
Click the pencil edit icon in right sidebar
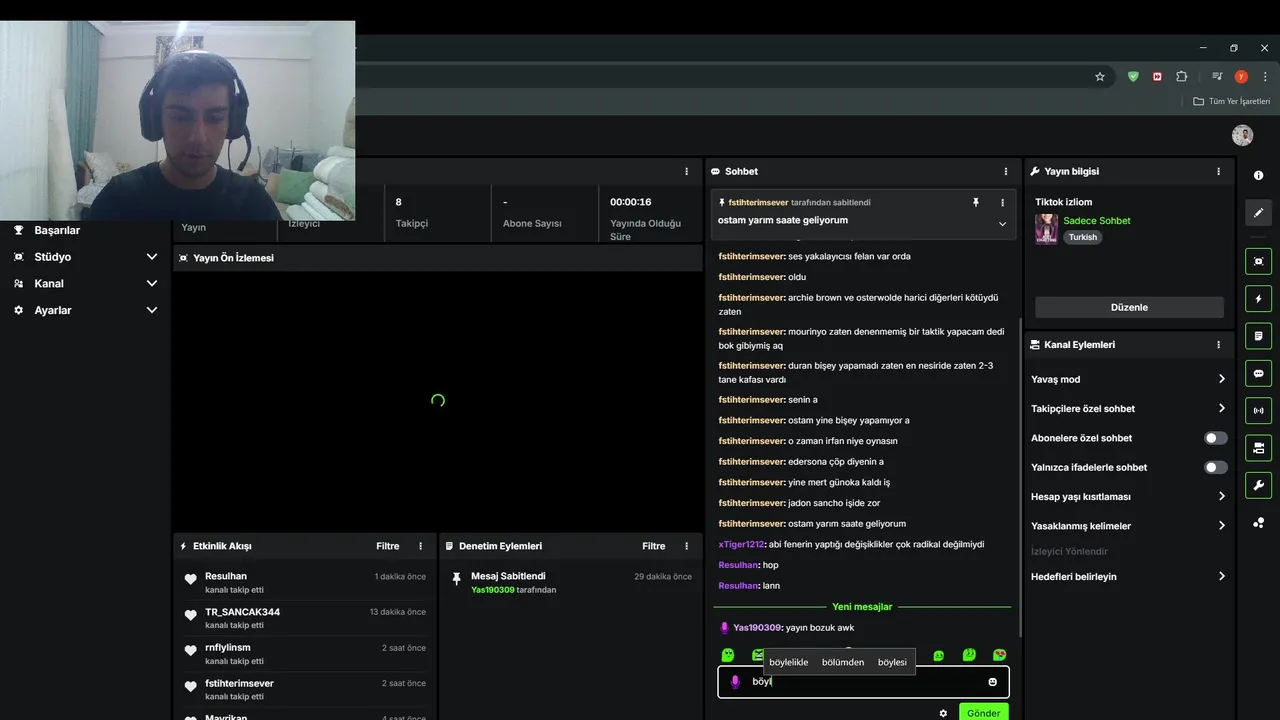(1258, 212)
